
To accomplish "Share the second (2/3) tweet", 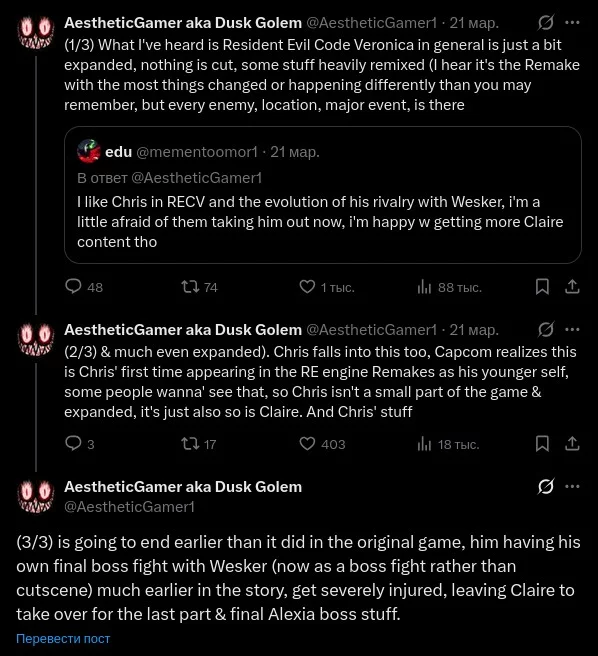I will pos(572,443).
